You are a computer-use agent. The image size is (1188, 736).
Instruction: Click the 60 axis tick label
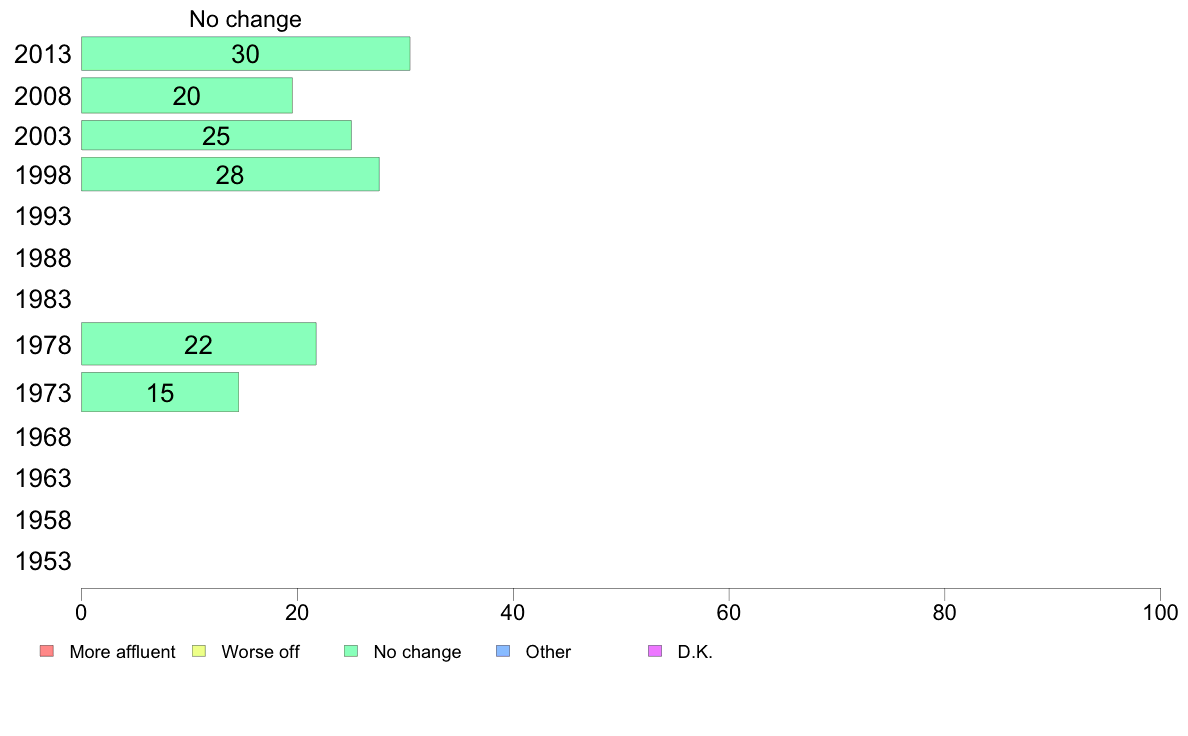729,612
